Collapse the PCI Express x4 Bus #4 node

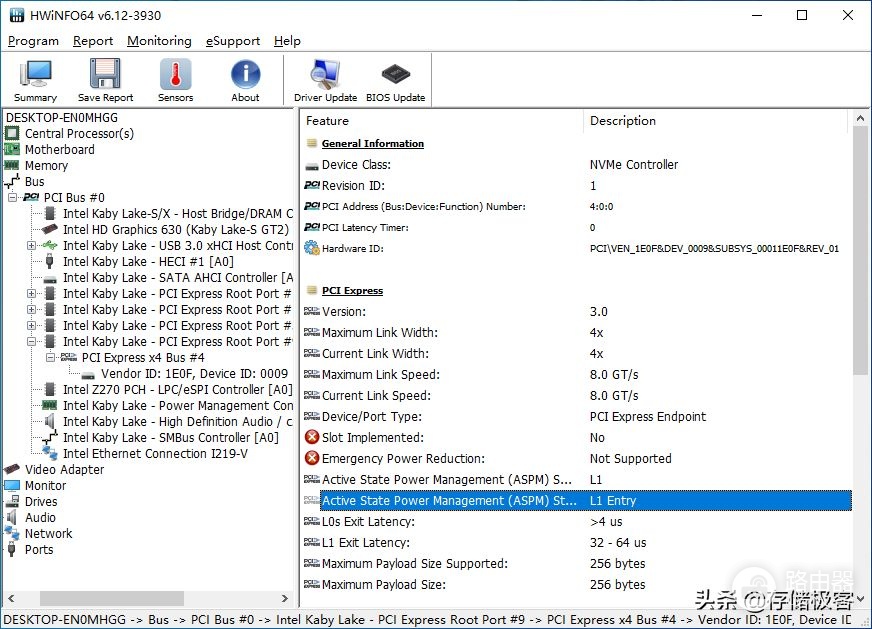point(51,357)
